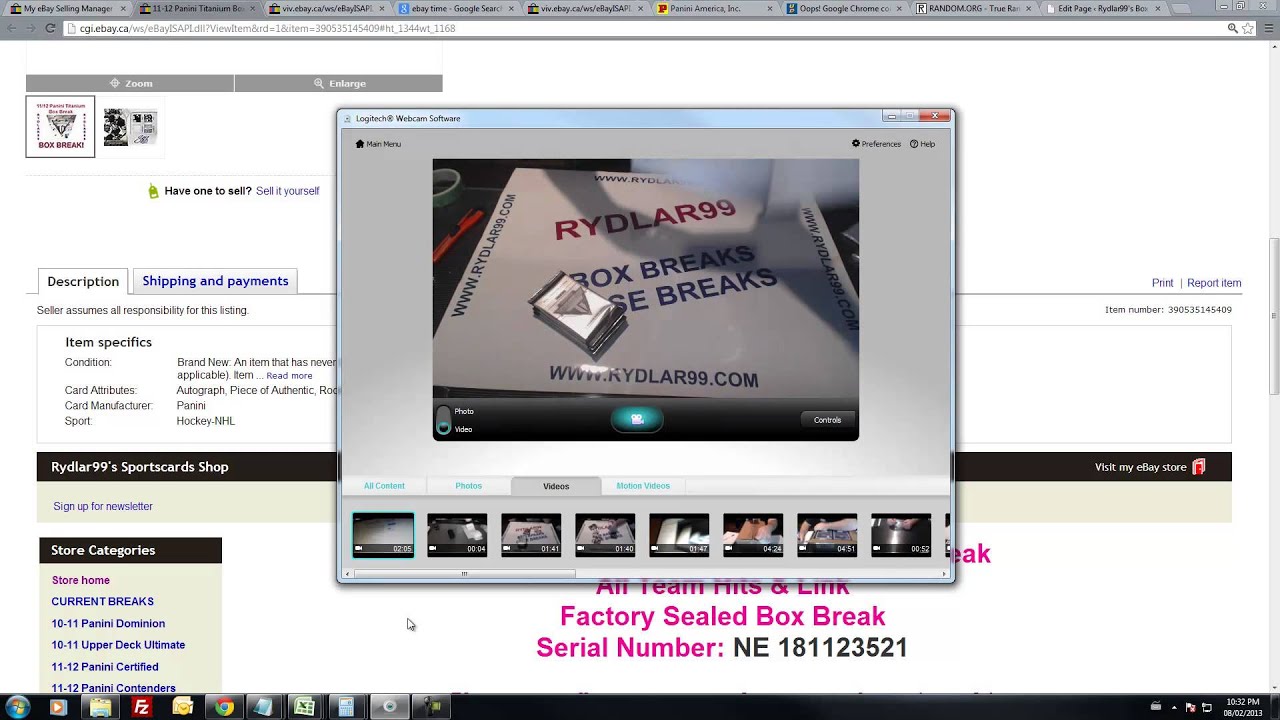
Task: Open CURRENT BREAKS store category
Action: [103, 602]
